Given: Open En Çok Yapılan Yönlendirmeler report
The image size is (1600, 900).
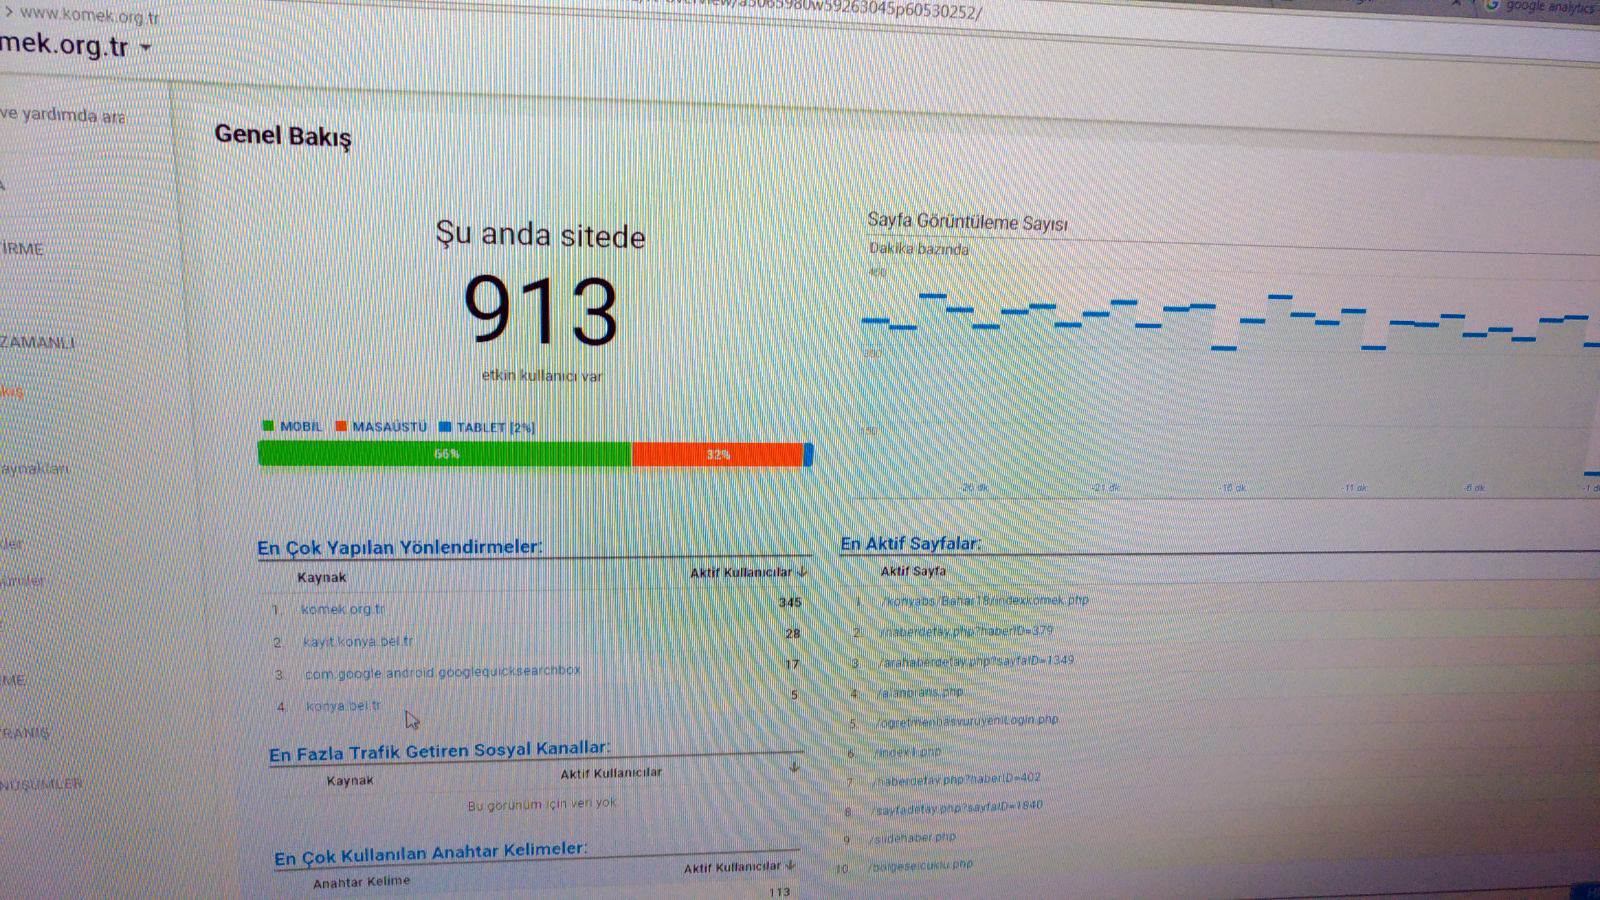Looking at the screenshot, I should click(x=399, y=547).
